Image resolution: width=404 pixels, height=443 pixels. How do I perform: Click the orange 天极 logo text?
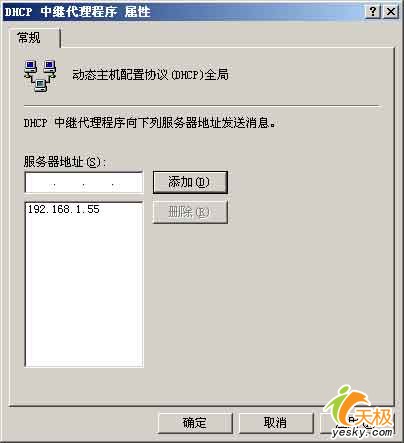point(373,417)
